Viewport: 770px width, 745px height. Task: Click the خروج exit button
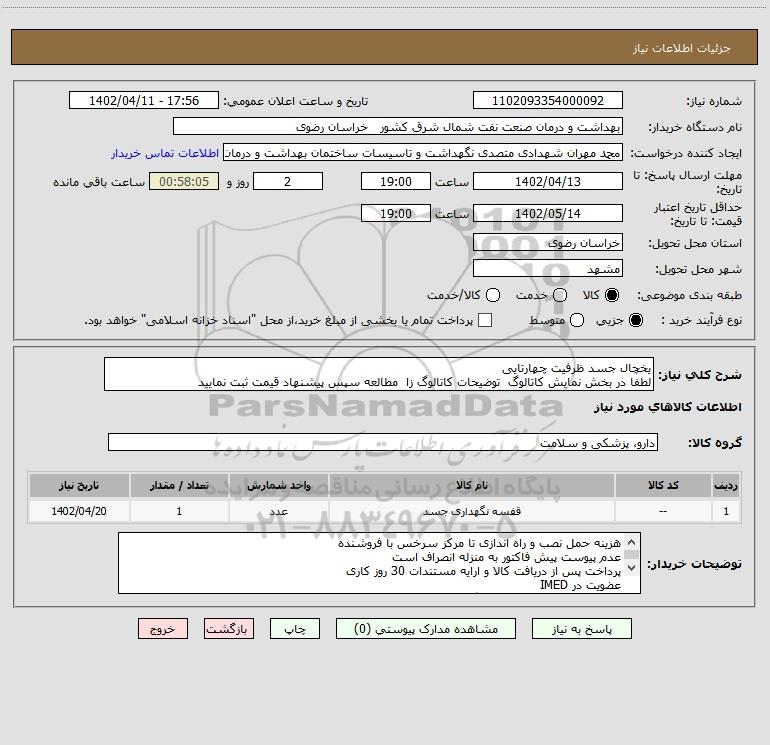click(163, 629)
